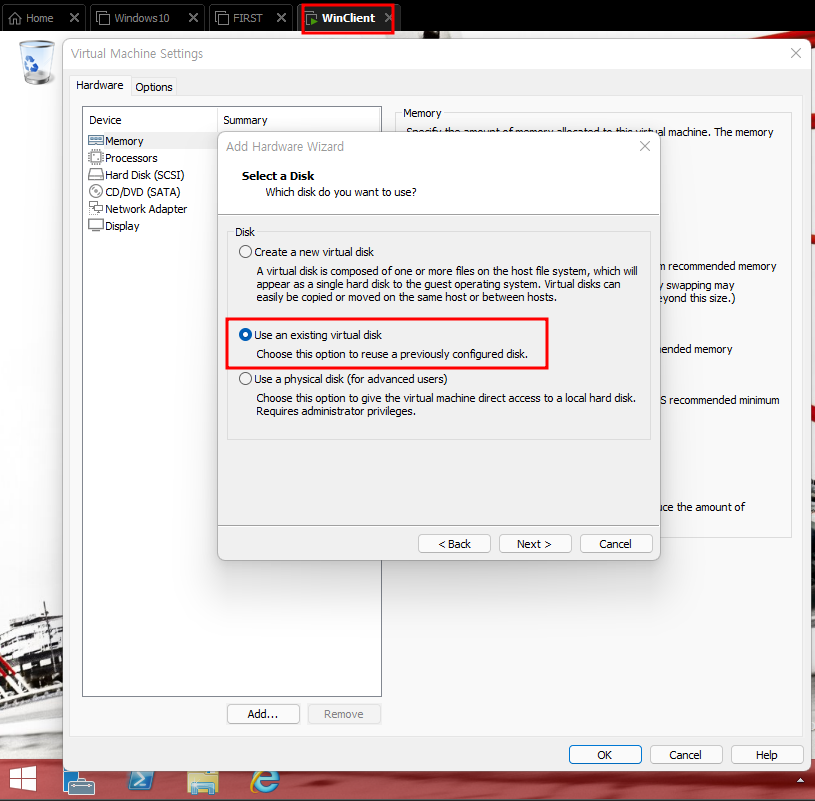The height and width of the screenshot is (801, 815).
Task: Select Use an existing virtual disk
Action: 245,335
